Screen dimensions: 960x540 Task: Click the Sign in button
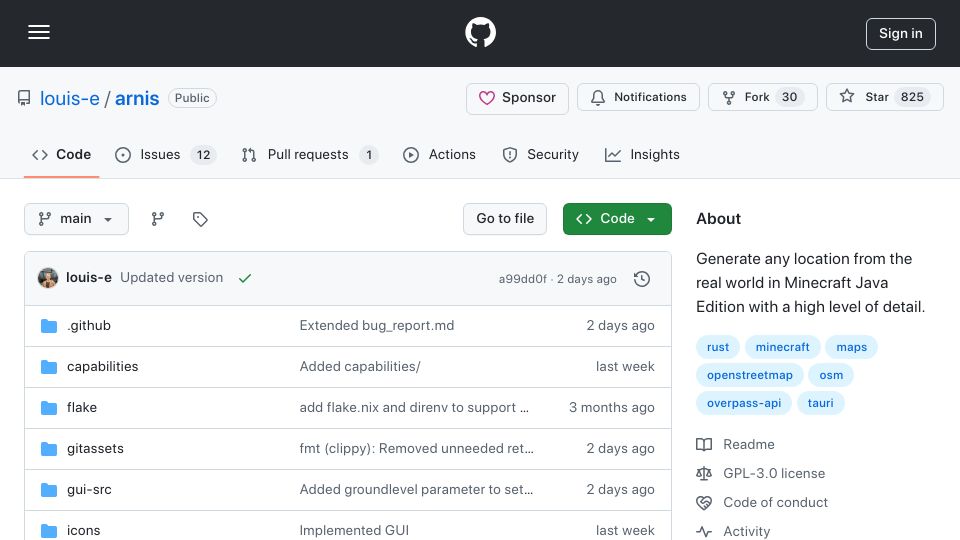pos(901,34)
